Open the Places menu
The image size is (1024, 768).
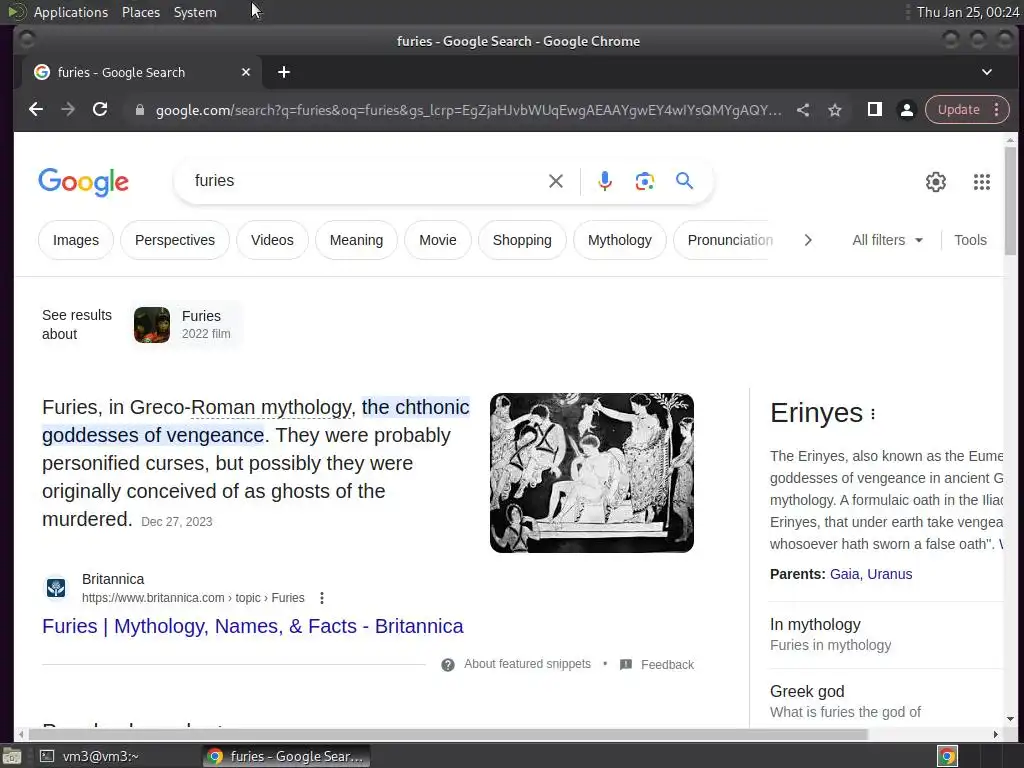point(141,12)
